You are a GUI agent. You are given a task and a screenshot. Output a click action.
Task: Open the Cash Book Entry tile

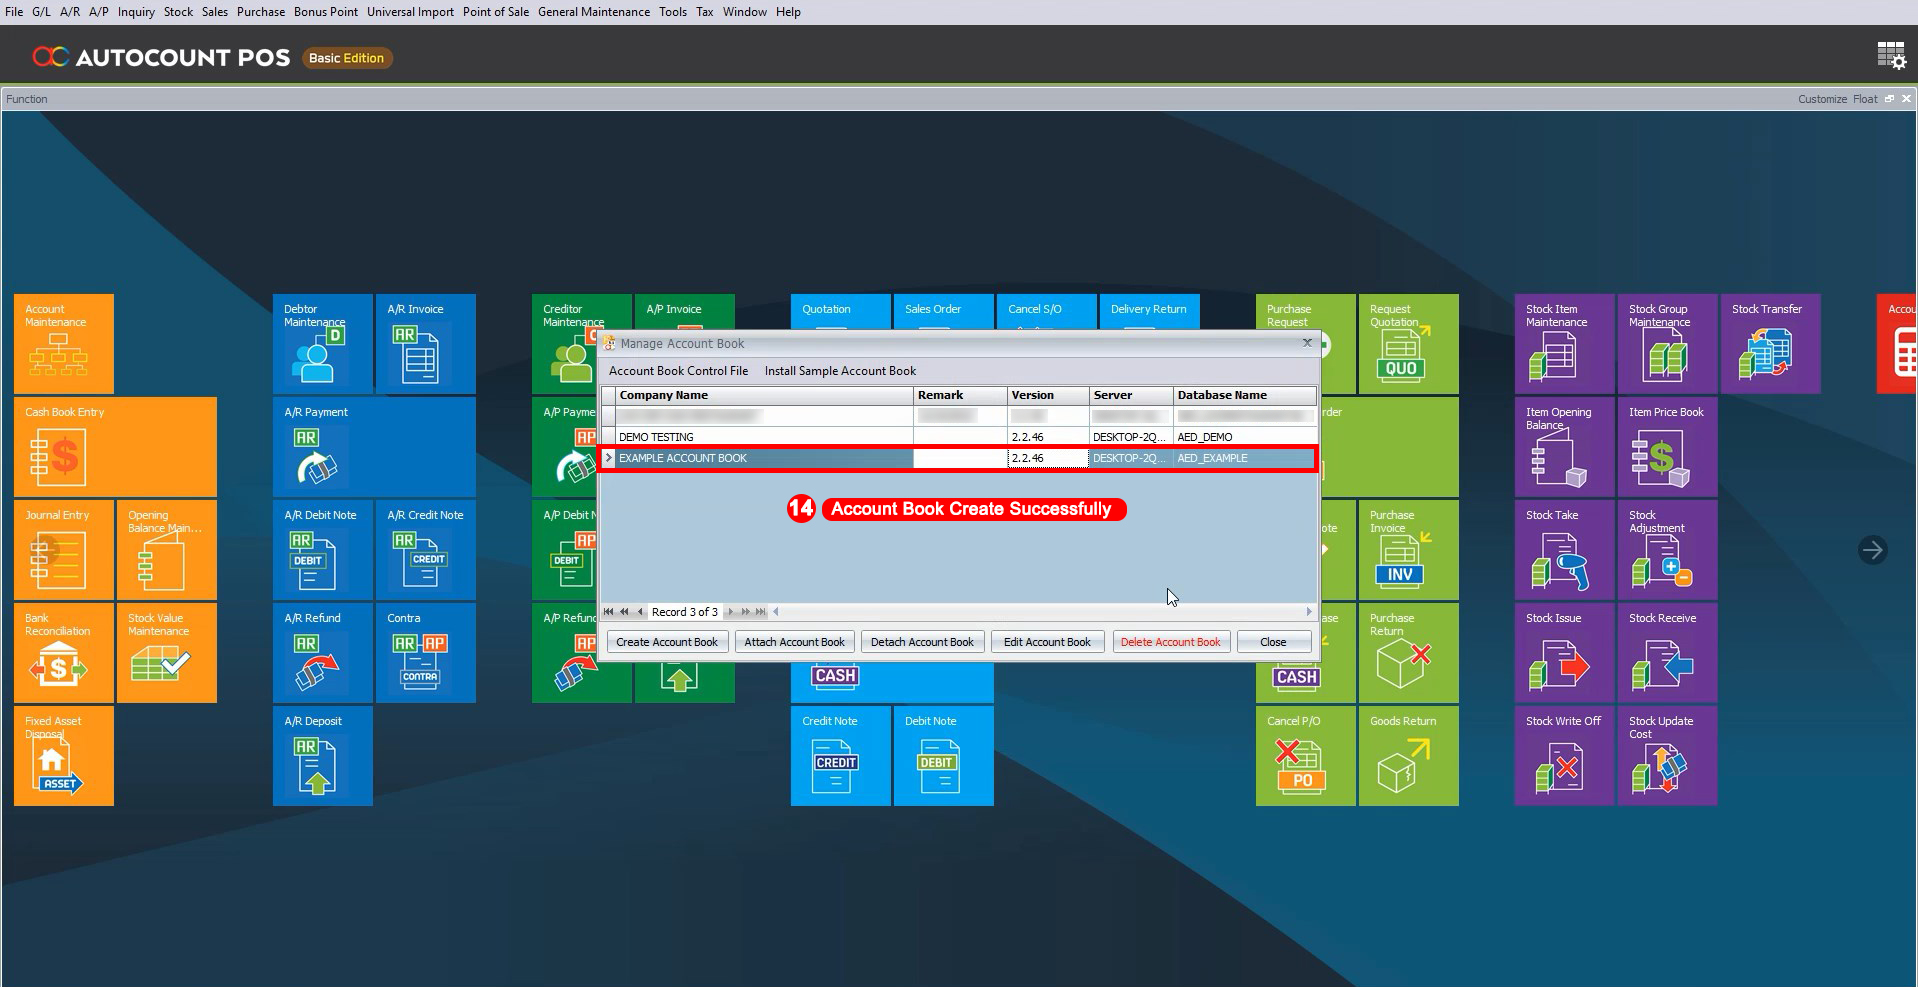click(115, 446)
